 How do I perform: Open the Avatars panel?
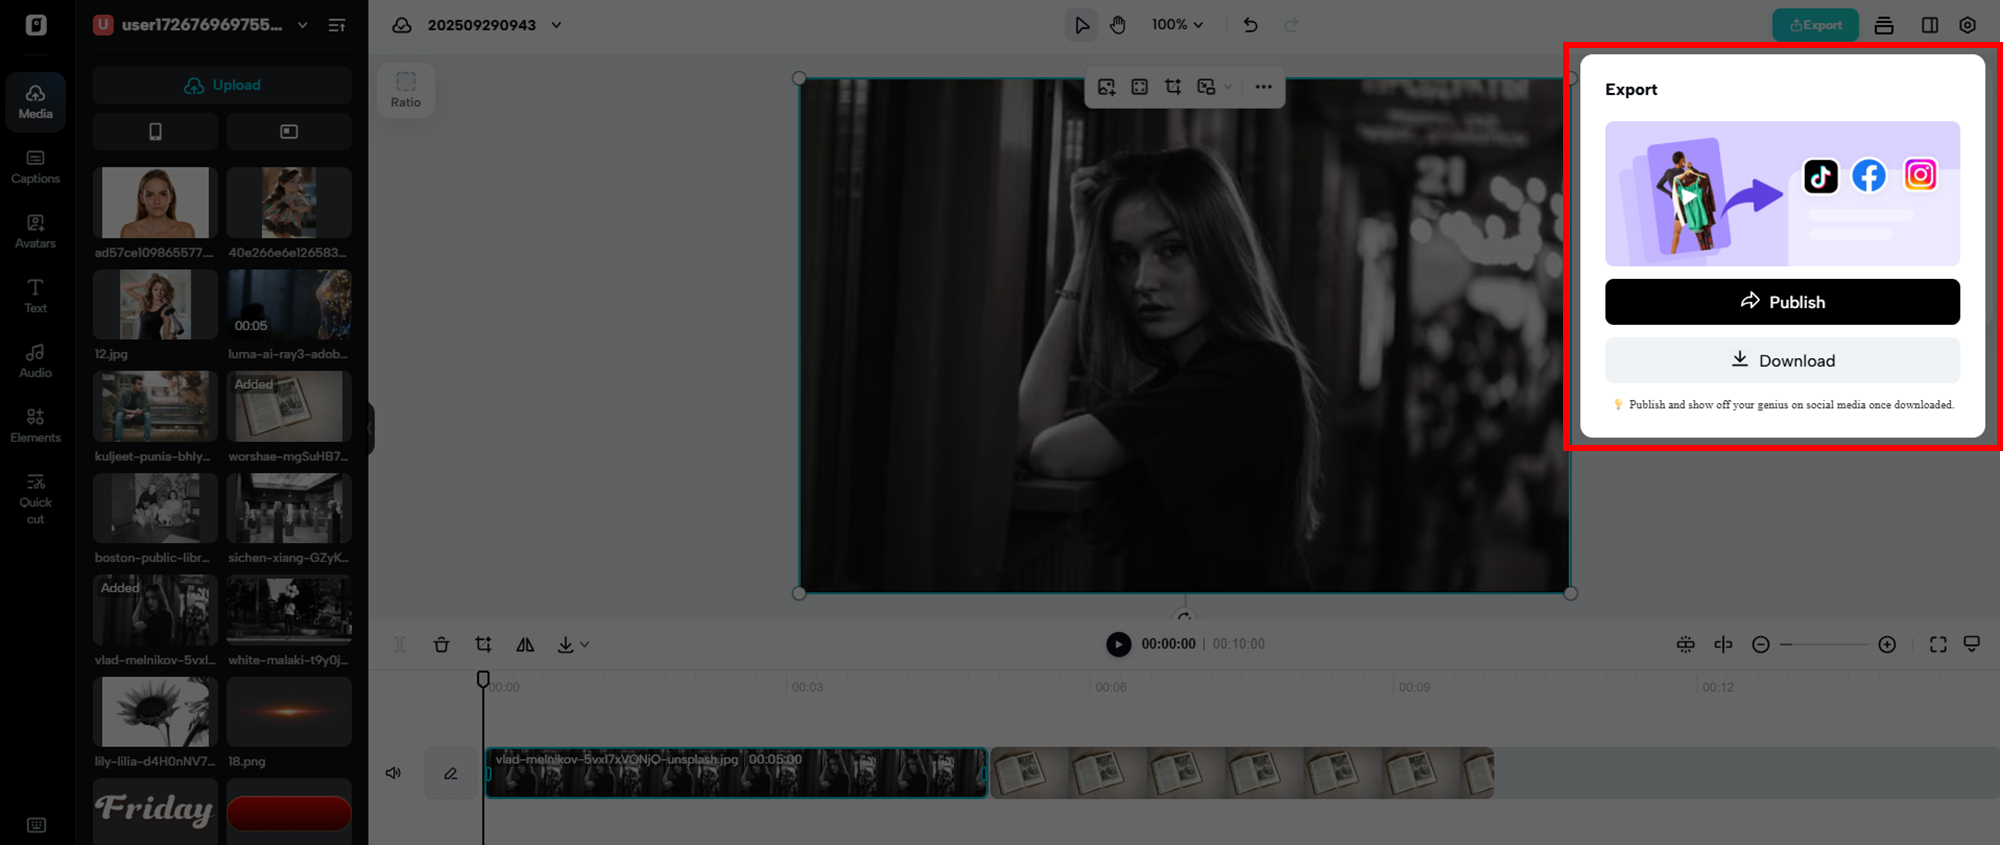pos(35,231)
